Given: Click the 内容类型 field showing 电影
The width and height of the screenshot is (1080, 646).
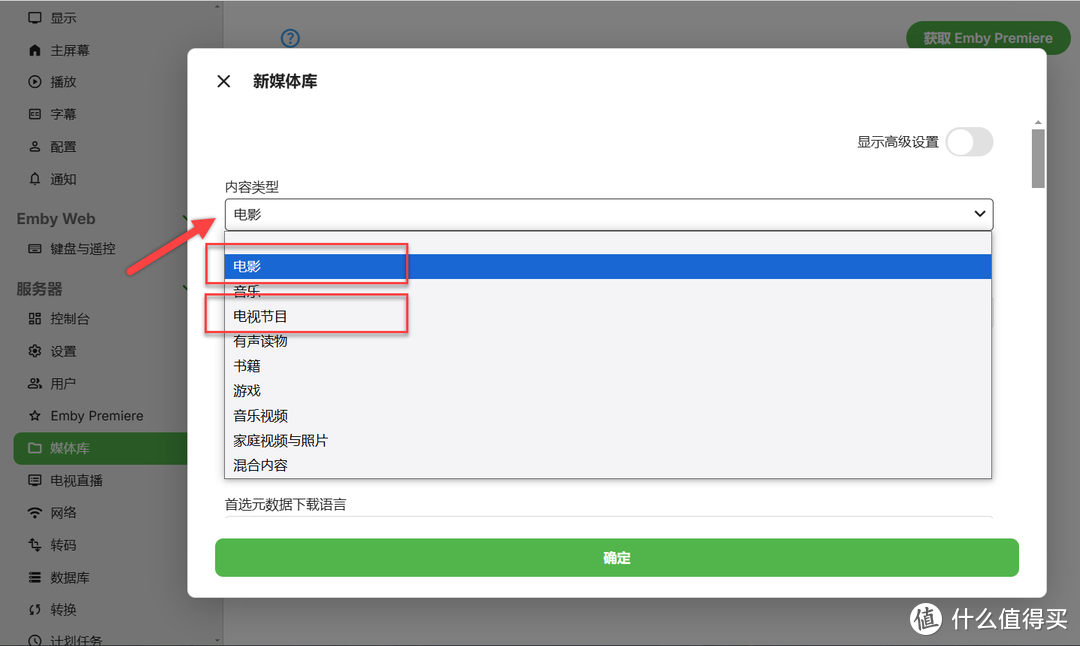Looking at the screenshot, I should [609, 214].
